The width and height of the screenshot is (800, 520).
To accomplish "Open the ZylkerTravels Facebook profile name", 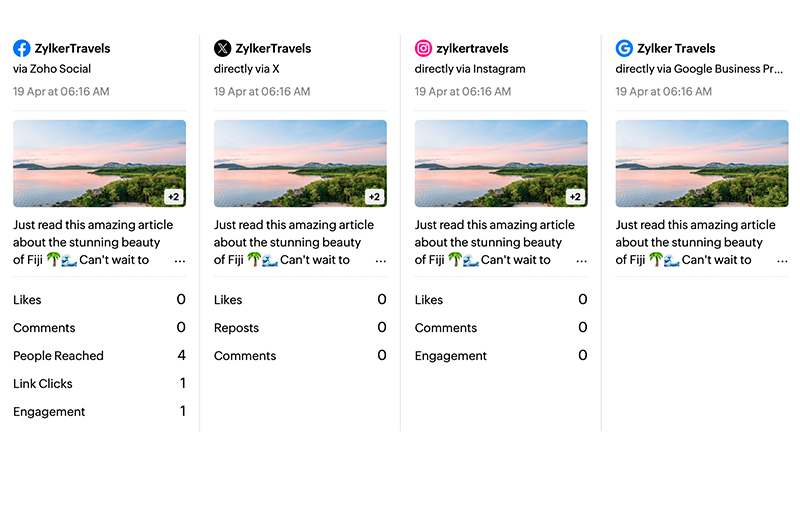I will point(72,48).
